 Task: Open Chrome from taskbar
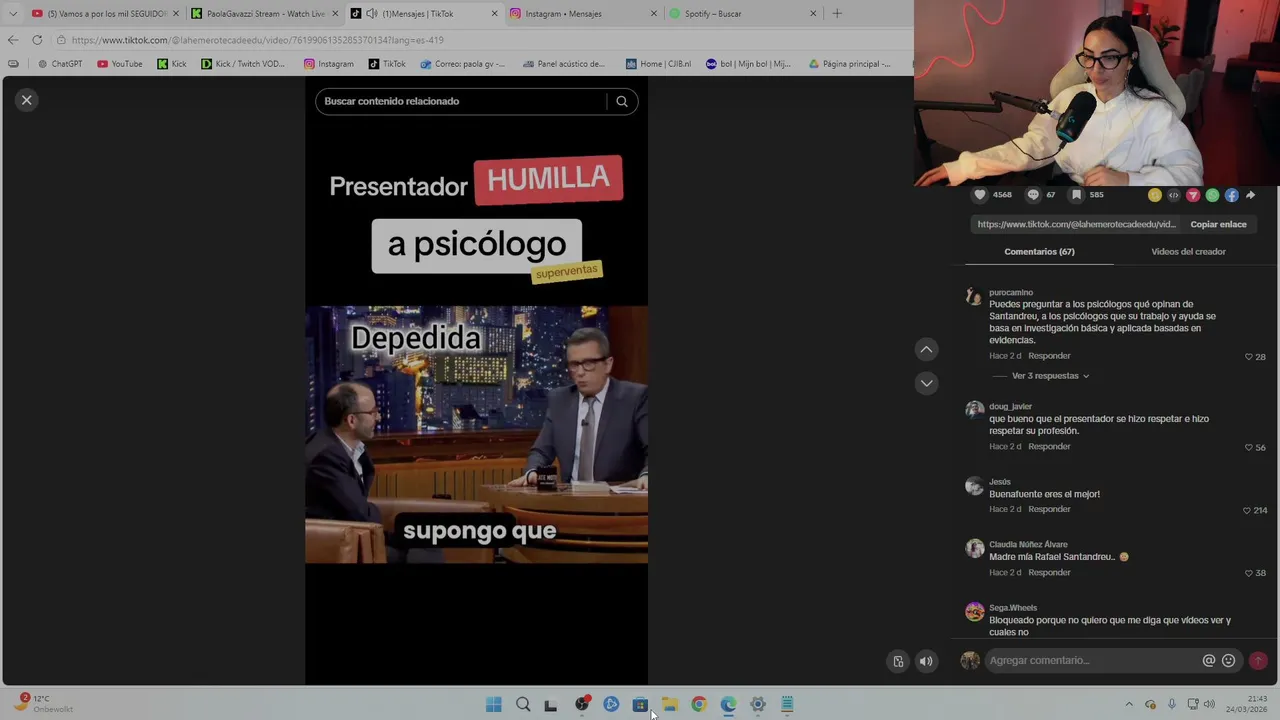(x=699, y=705)
